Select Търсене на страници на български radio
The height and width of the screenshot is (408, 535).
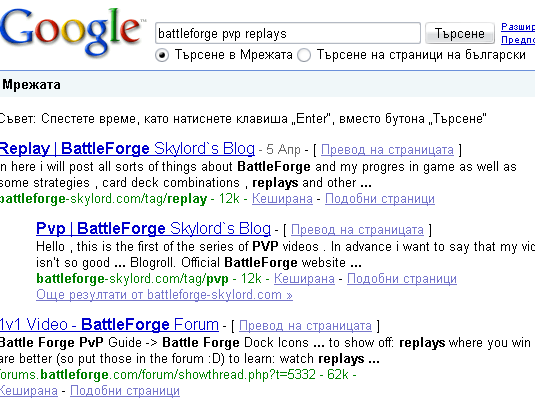coord(304,55)
